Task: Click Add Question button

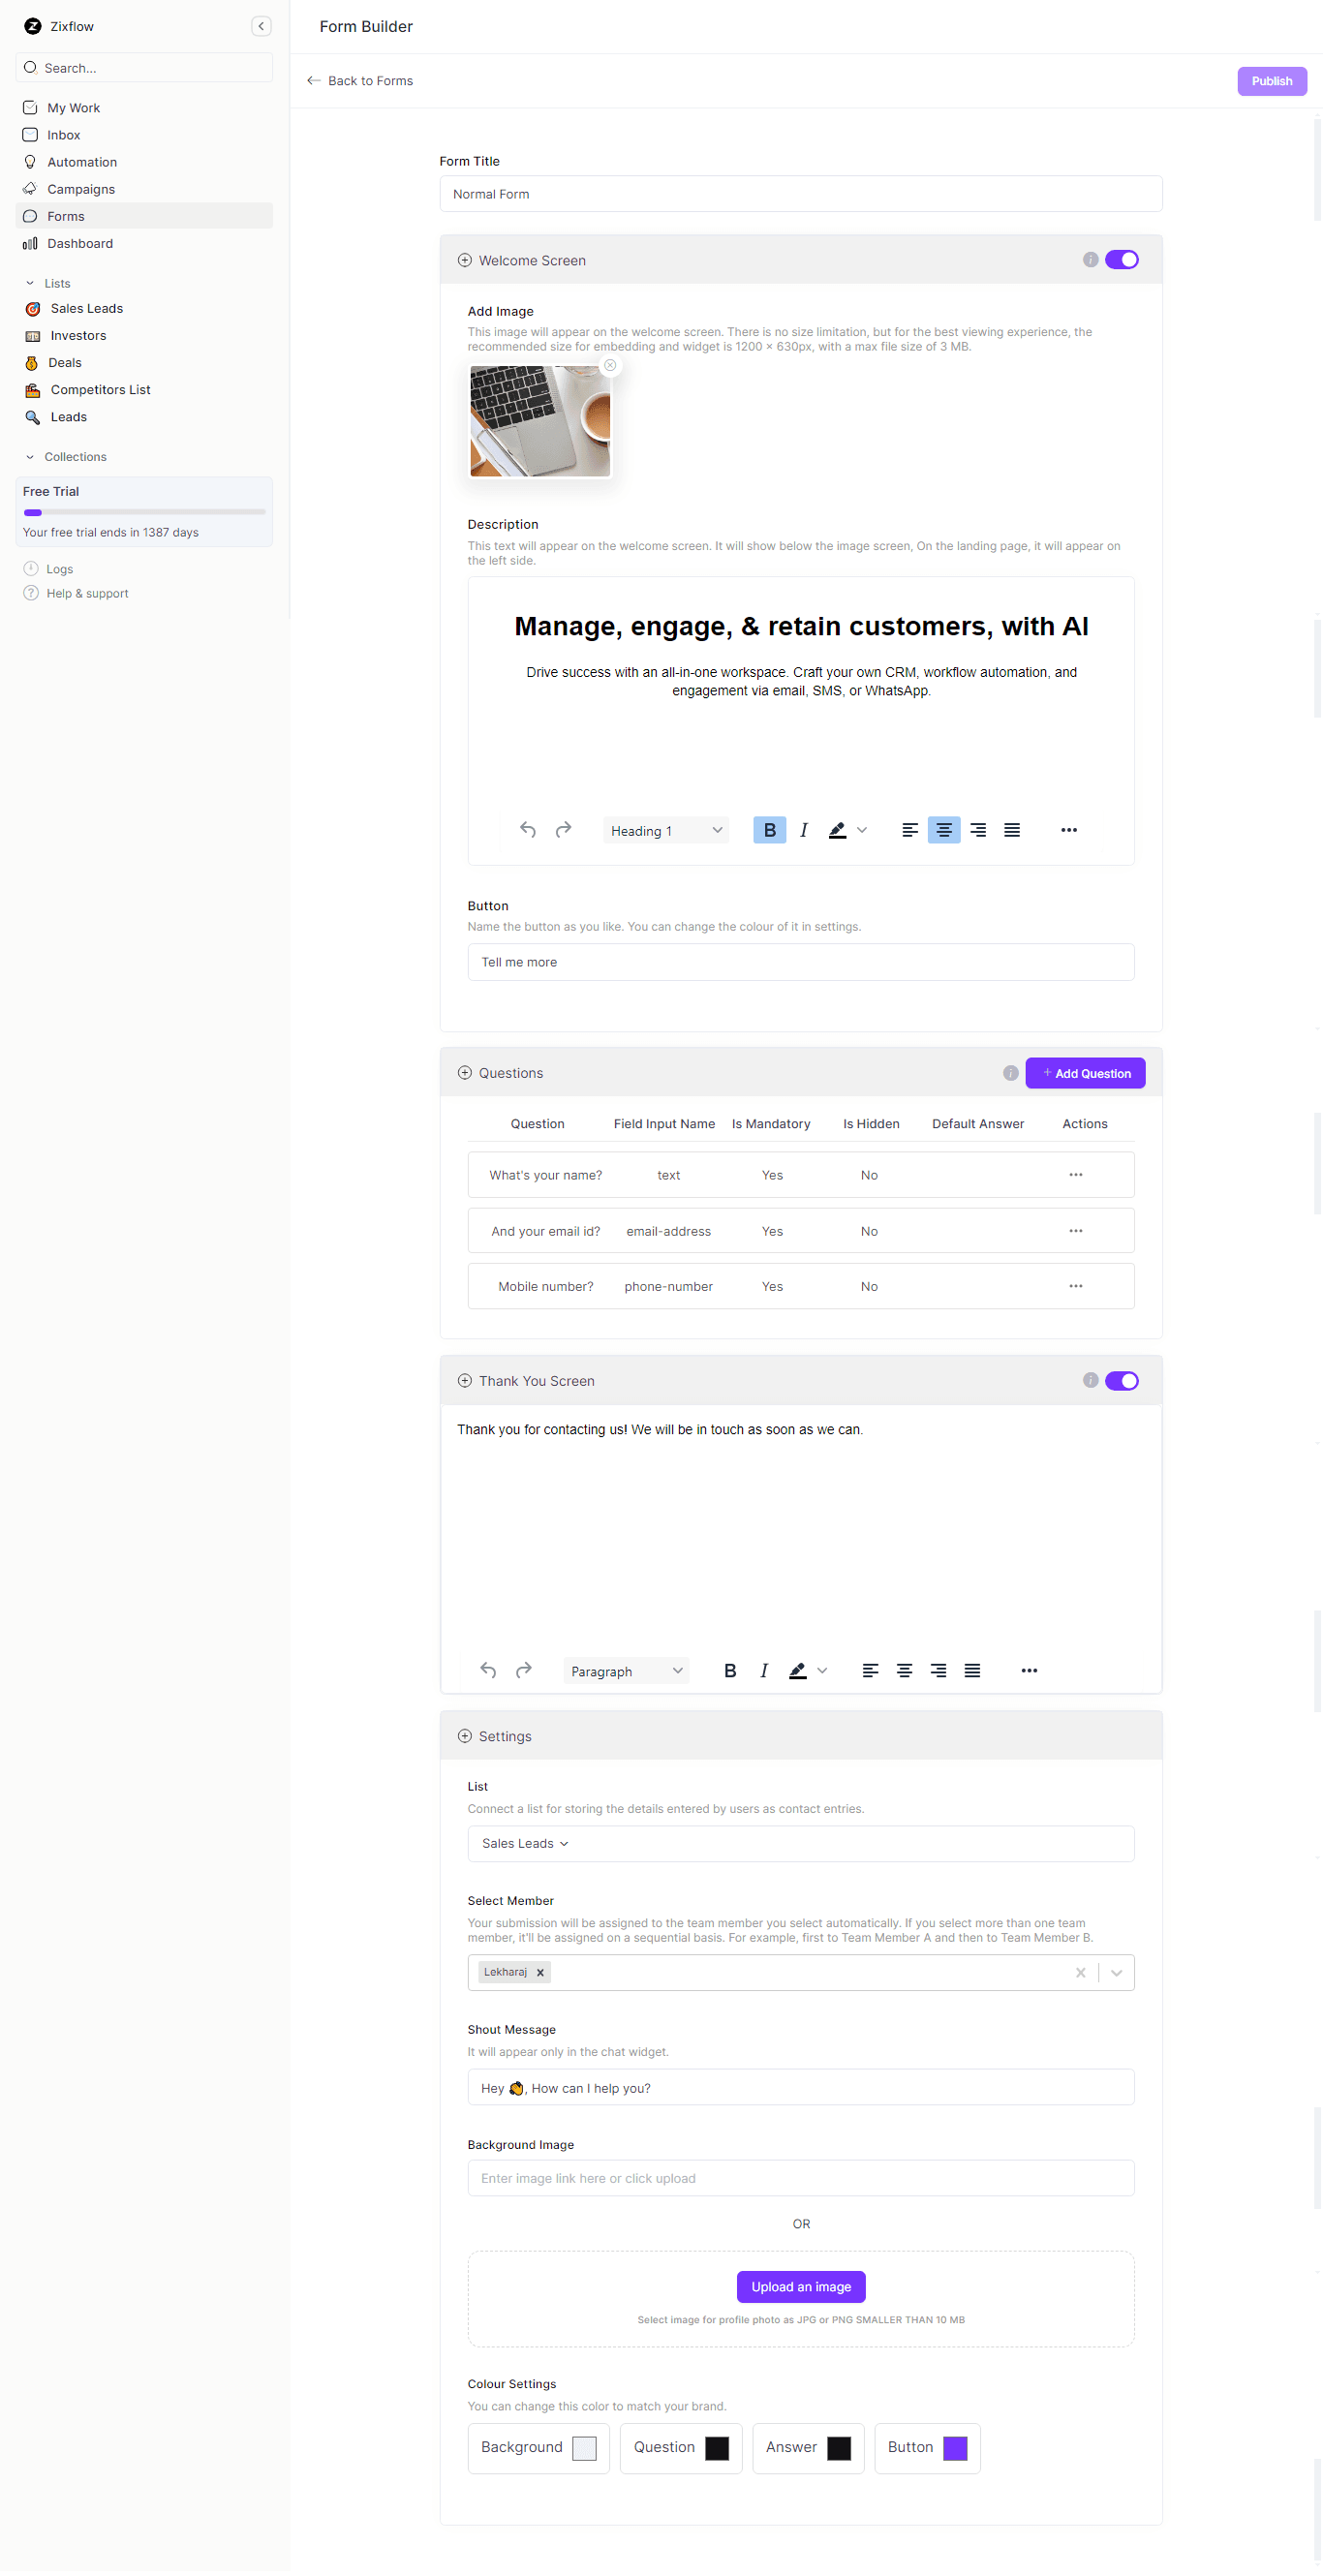Action: (1085, 1073)
